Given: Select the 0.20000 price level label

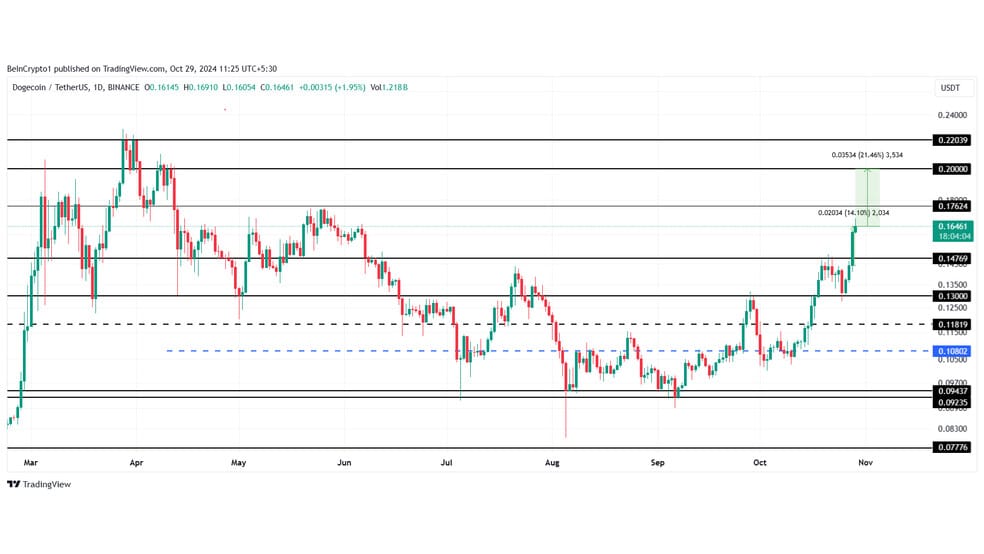Looking at the screenshot, I should click(x=952, y=169).
